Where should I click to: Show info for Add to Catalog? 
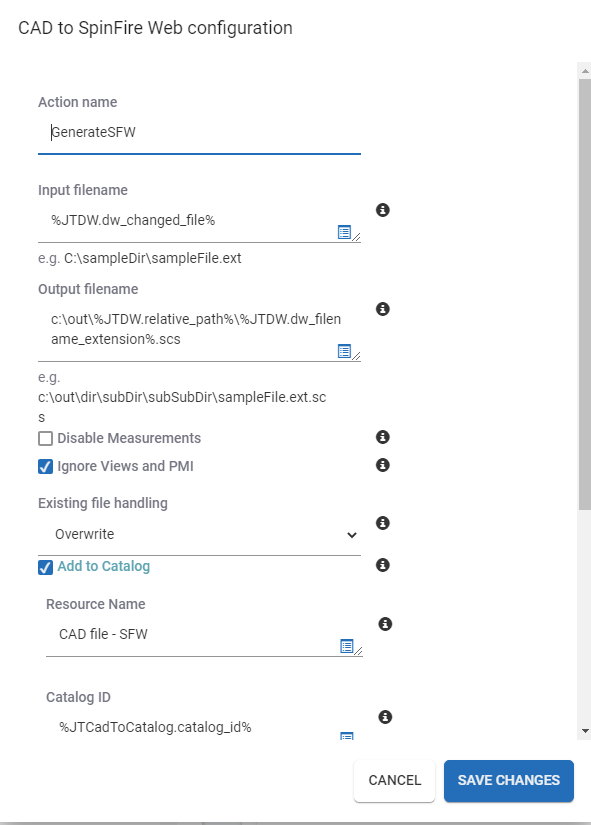383,565
